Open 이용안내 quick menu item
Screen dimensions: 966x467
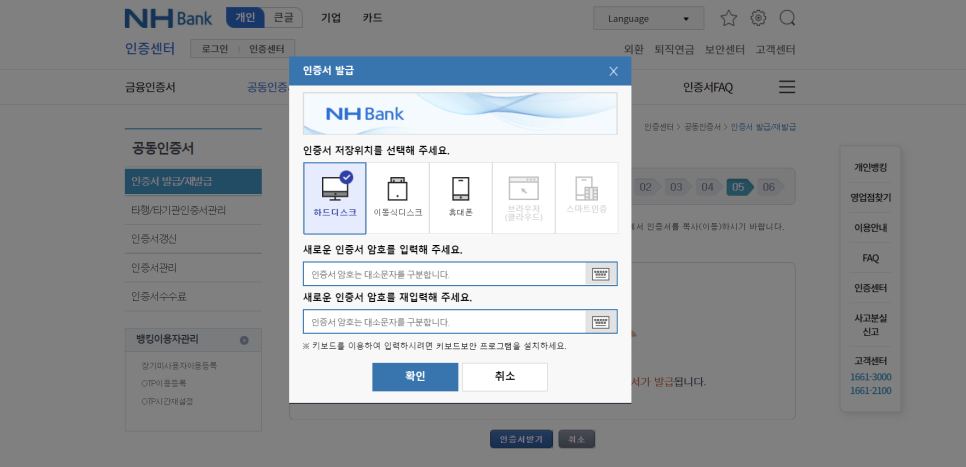[871, 227]
